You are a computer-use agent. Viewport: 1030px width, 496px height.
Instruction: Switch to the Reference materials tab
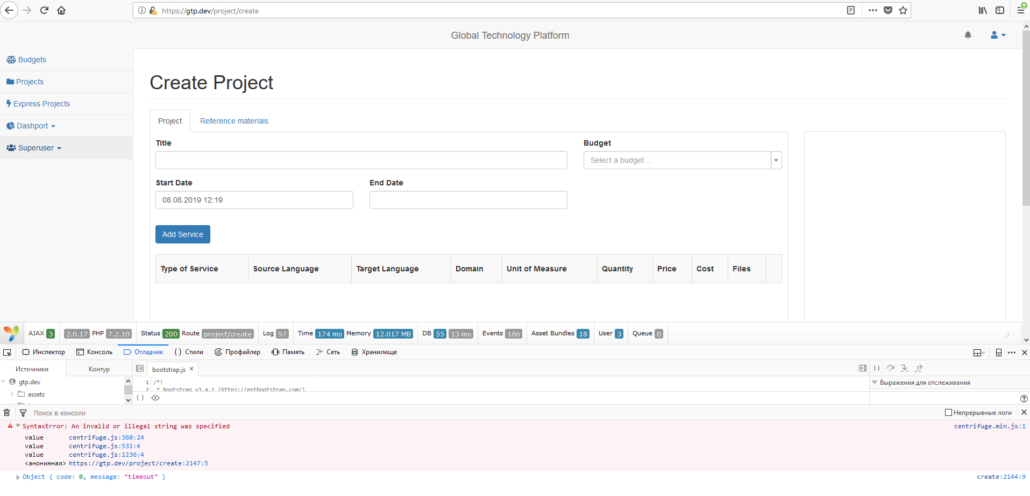(x=234, y=121)
